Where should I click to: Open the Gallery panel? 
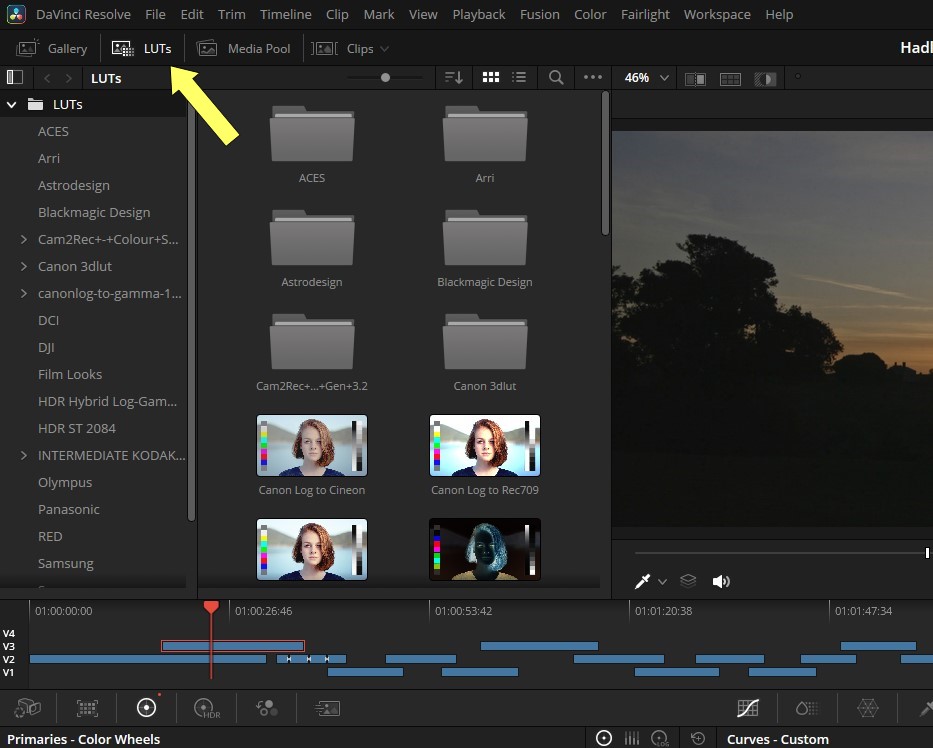point(52,48)
